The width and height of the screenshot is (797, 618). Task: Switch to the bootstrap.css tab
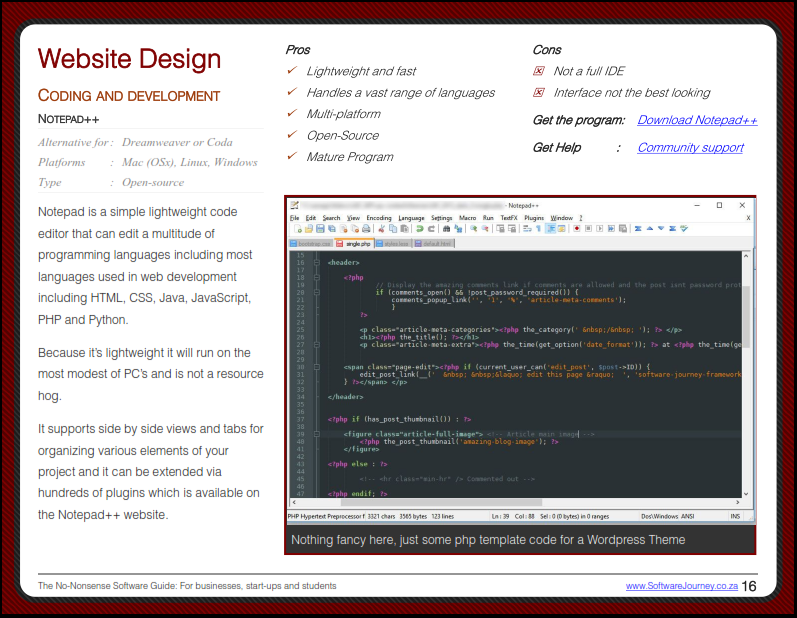click(310, 243)
